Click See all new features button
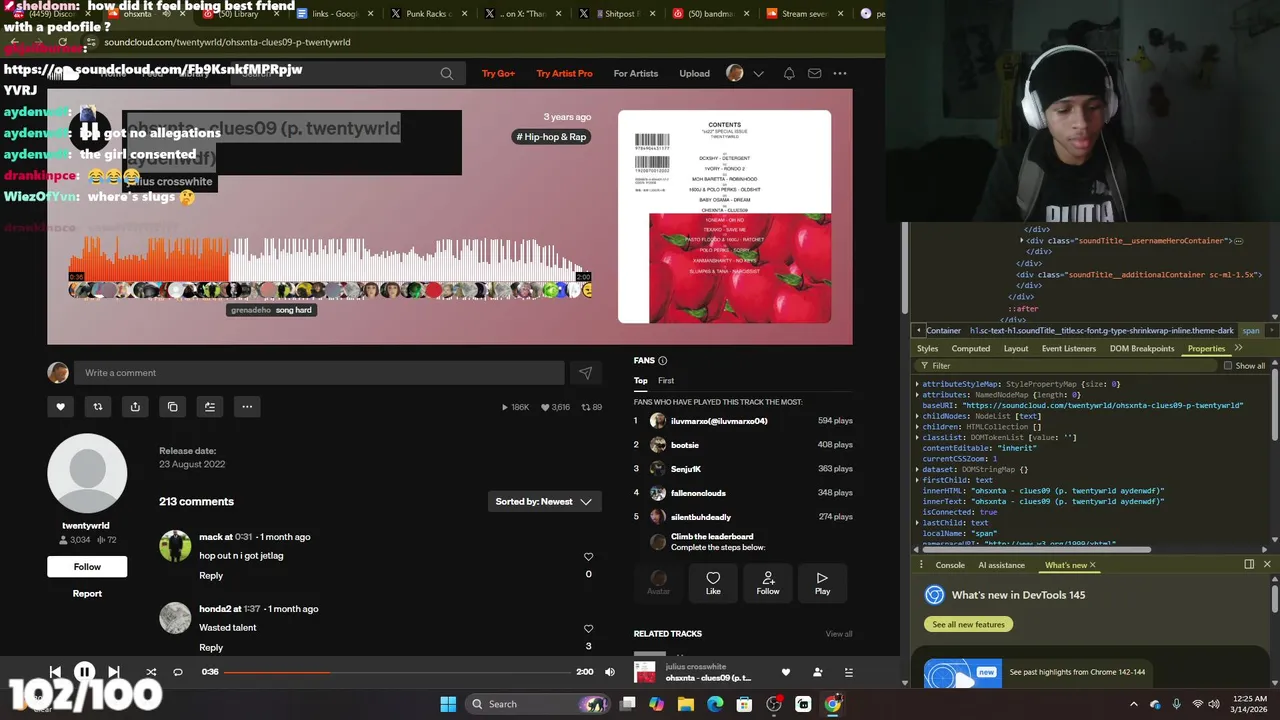Image resolution: width=1280 pixels, height=720 pixels. pos(968,624)
